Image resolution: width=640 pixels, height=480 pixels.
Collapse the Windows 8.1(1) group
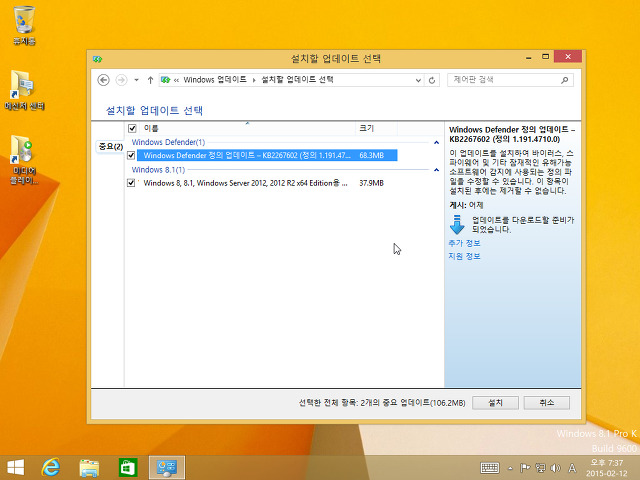pyautogui.click(x=436, y=170)
